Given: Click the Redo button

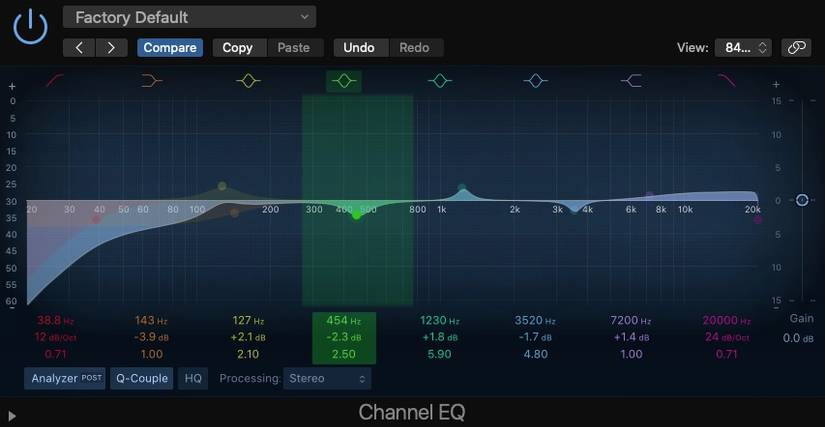Looking at the screenshot, I should tap(415, 48).
